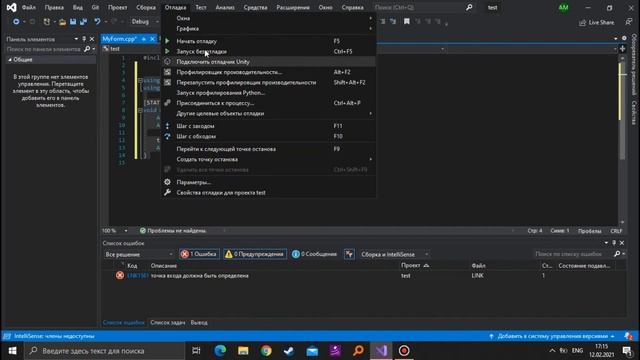Close the MyForm.cpp tab
Screen dimensions: 640x360
(152, 39)
